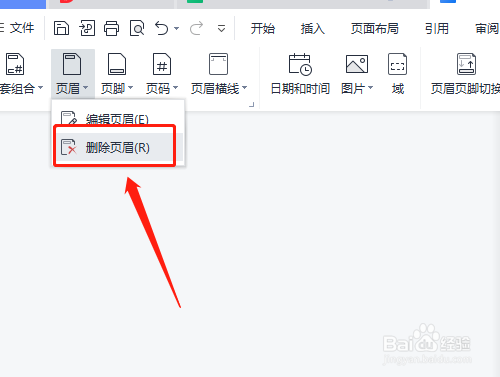Switch to the 插入 tab
Viewport: 500px width, 377px height.
point(312,29)
